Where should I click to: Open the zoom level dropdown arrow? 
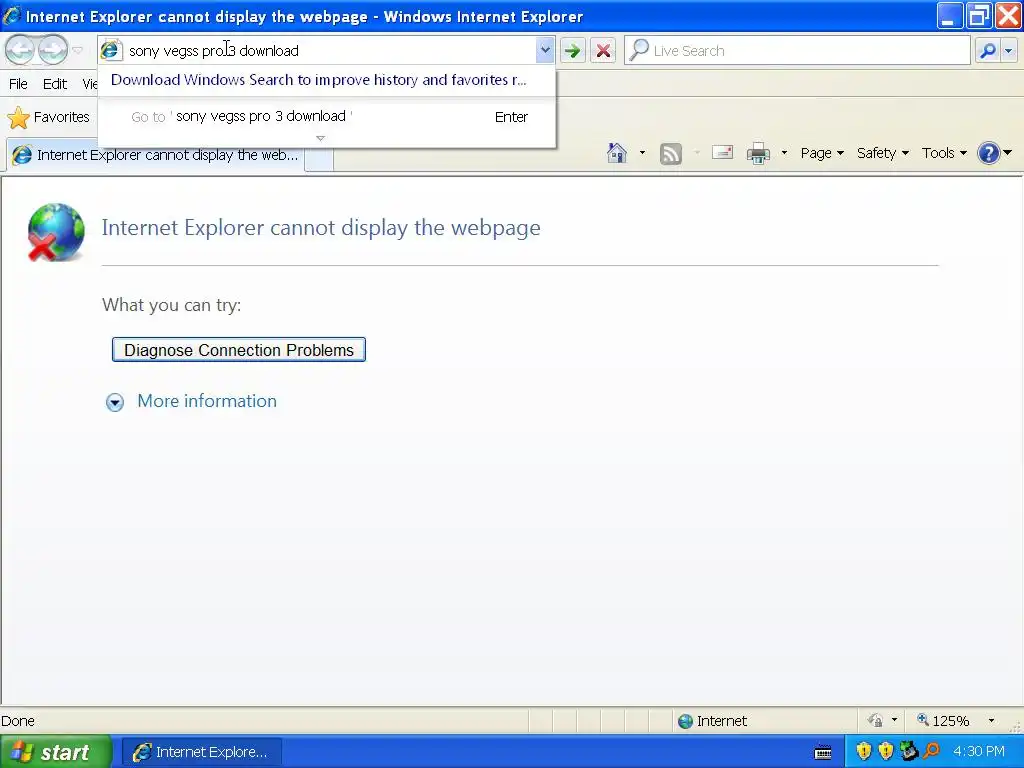click(991, 721)
